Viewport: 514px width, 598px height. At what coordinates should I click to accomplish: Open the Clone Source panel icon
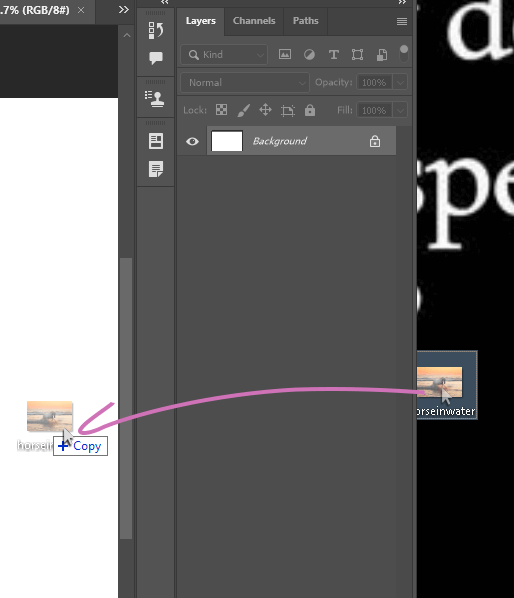154,99
